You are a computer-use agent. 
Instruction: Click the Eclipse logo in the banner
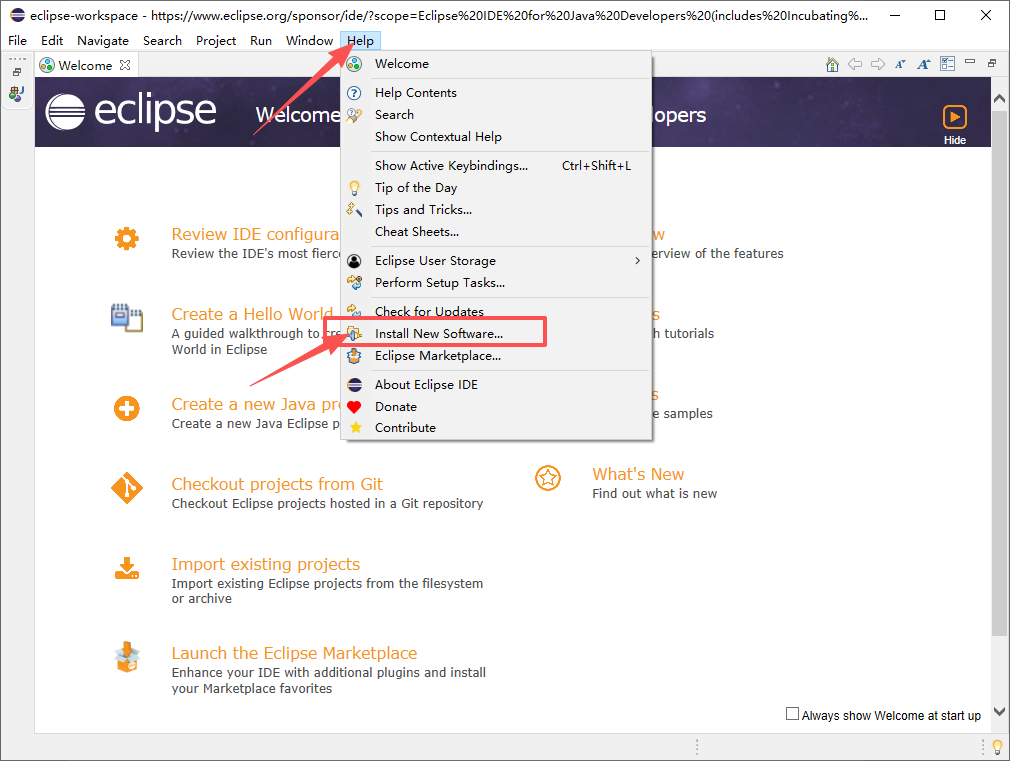131,111
